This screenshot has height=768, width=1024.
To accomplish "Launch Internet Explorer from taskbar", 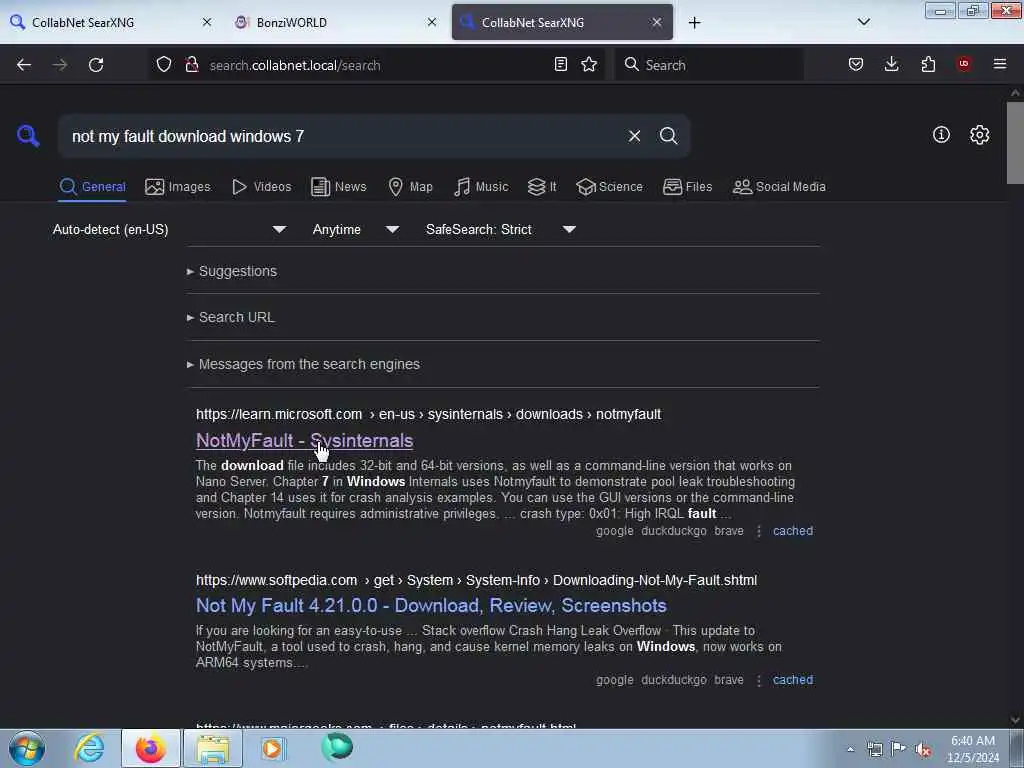I will click(89, 748).
